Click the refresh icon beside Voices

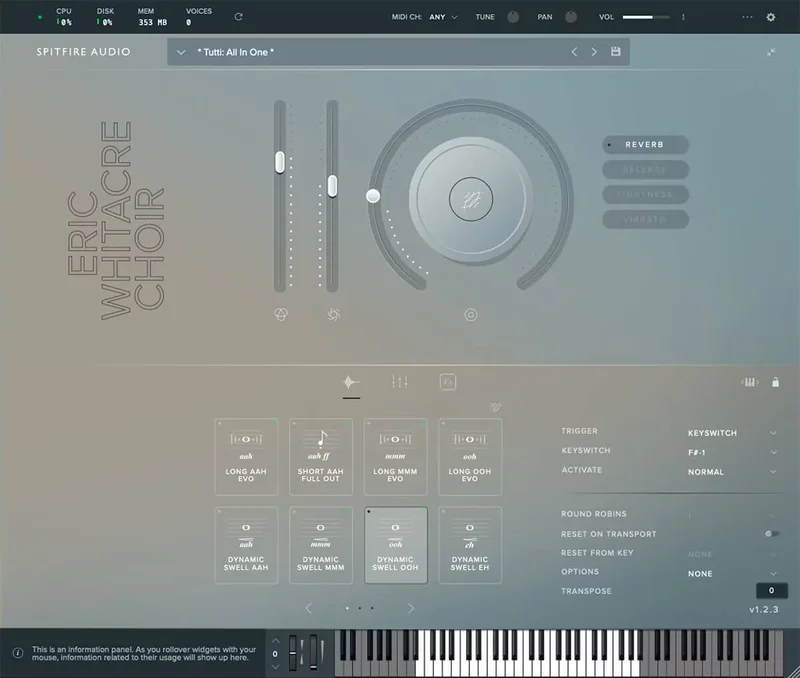click(238, 17)
